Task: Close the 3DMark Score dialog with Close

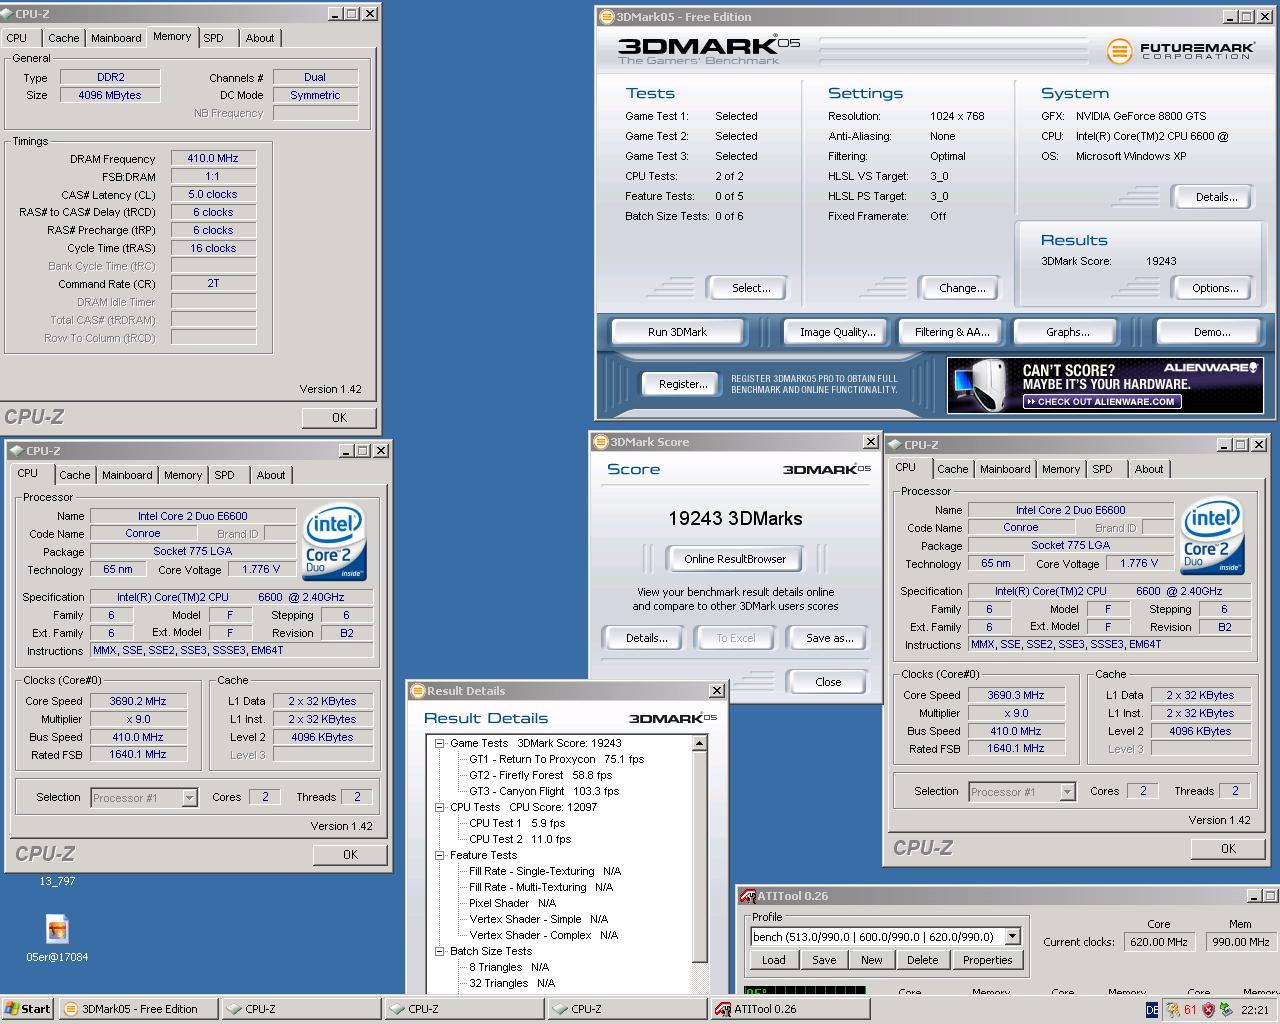Action: click(x=828, y=682)
